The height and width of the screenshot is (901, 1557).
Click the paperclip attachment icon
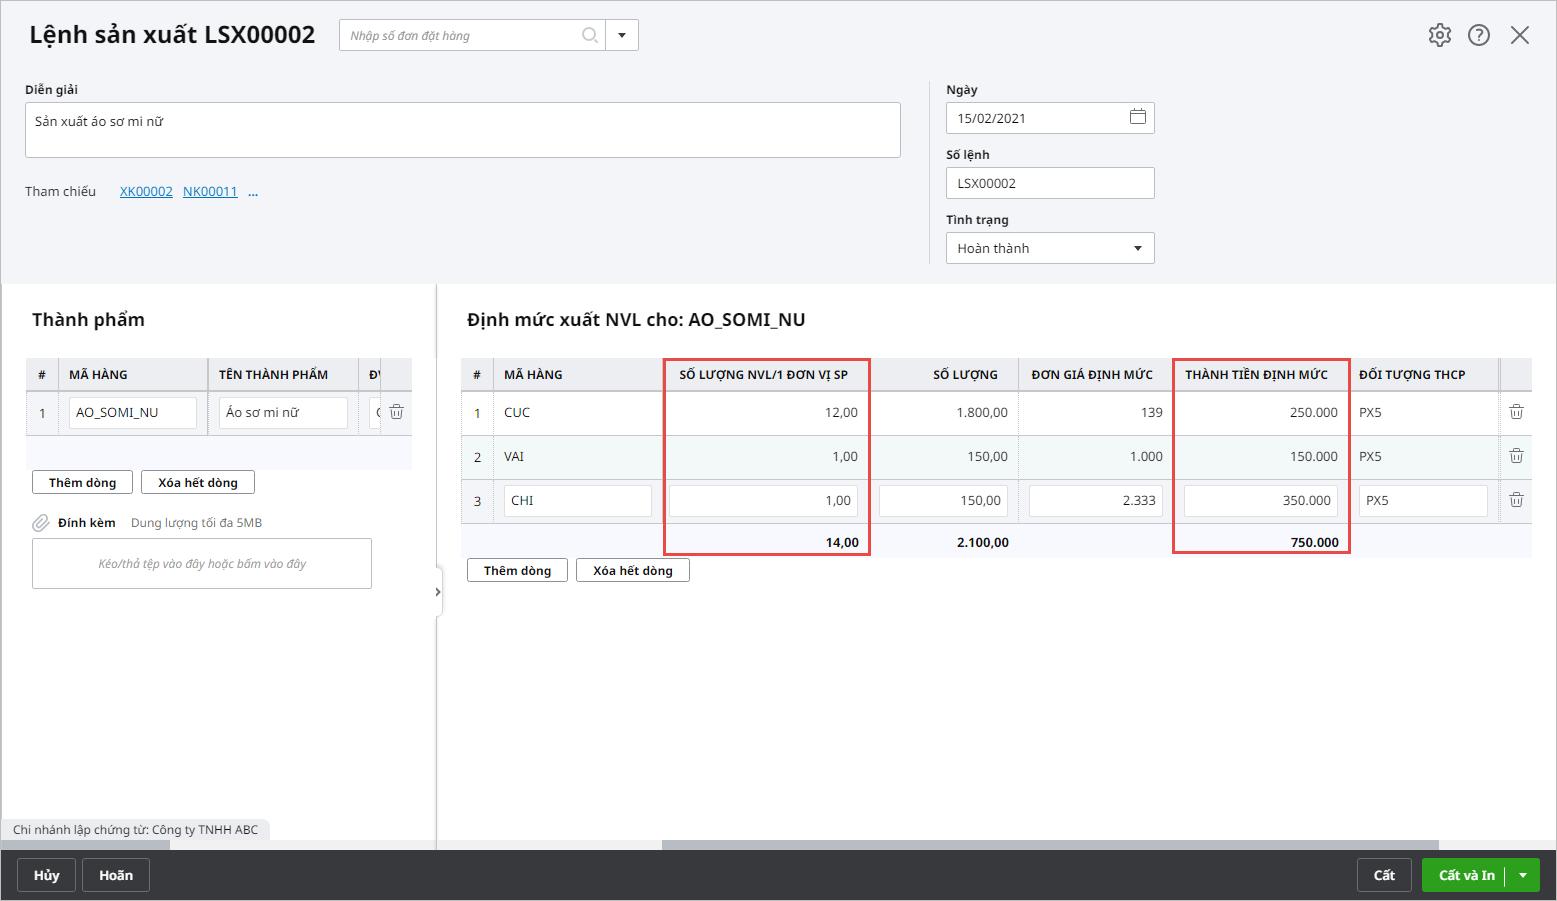pyautogui.click(x=41, y=523)
